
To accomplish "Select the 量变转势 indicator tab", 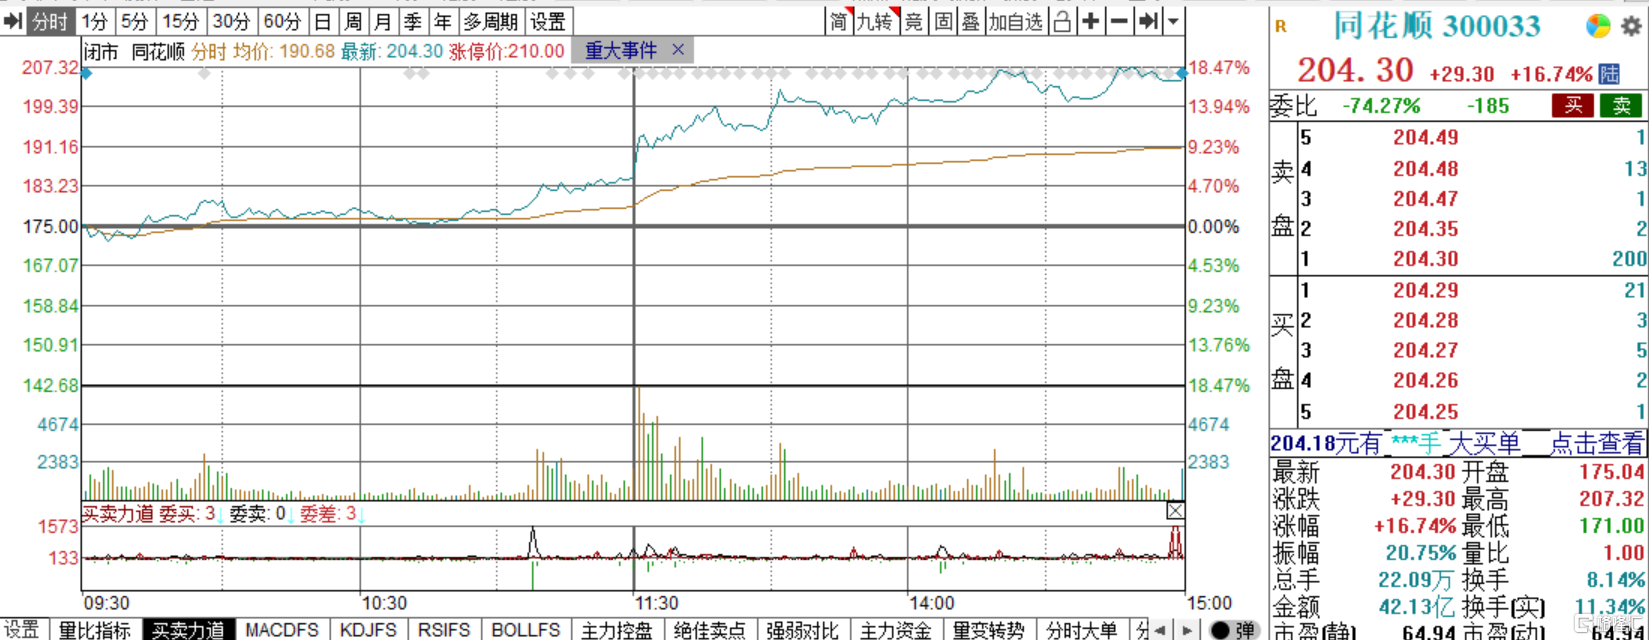I will click(x=988, y=630).
